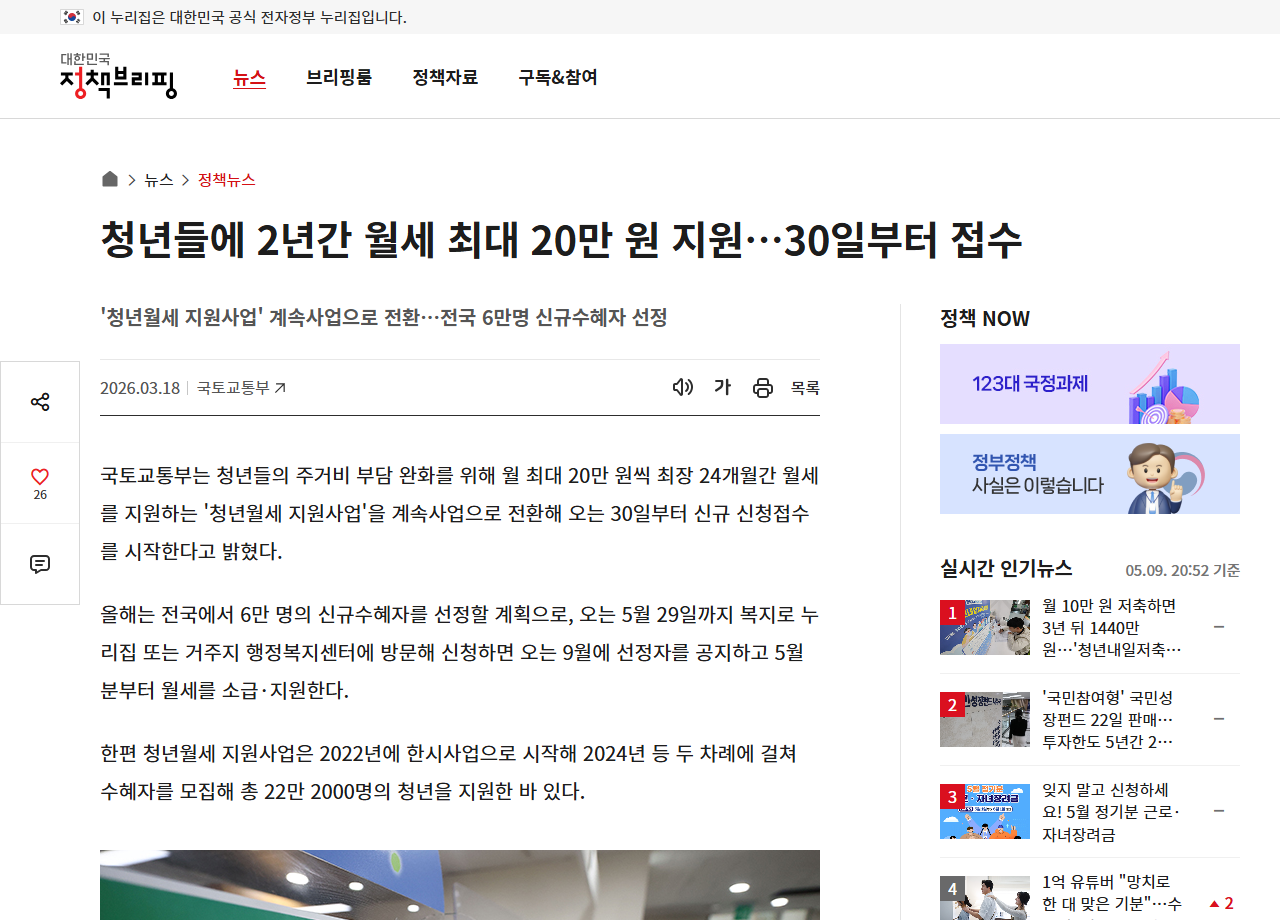
Task: Click thumbnail of rank 4 popular news
Action: [x=985, y=898]
